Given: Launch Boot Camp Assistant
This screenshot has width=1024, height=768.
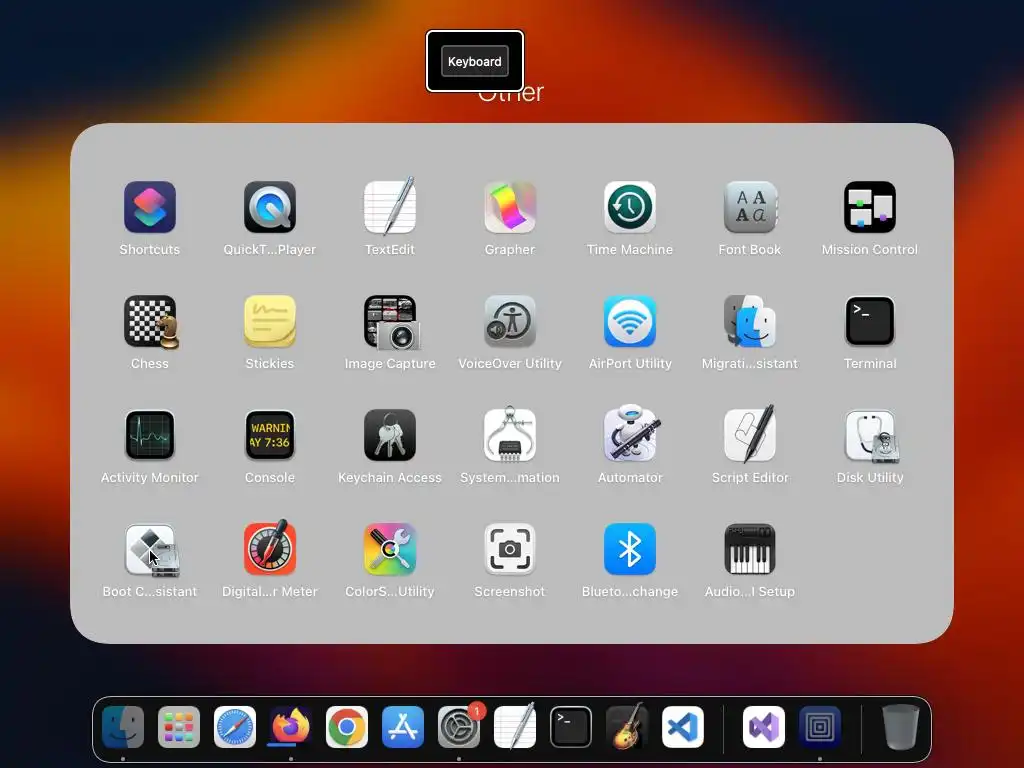Looking at the screenshot, I should point(151,550).
